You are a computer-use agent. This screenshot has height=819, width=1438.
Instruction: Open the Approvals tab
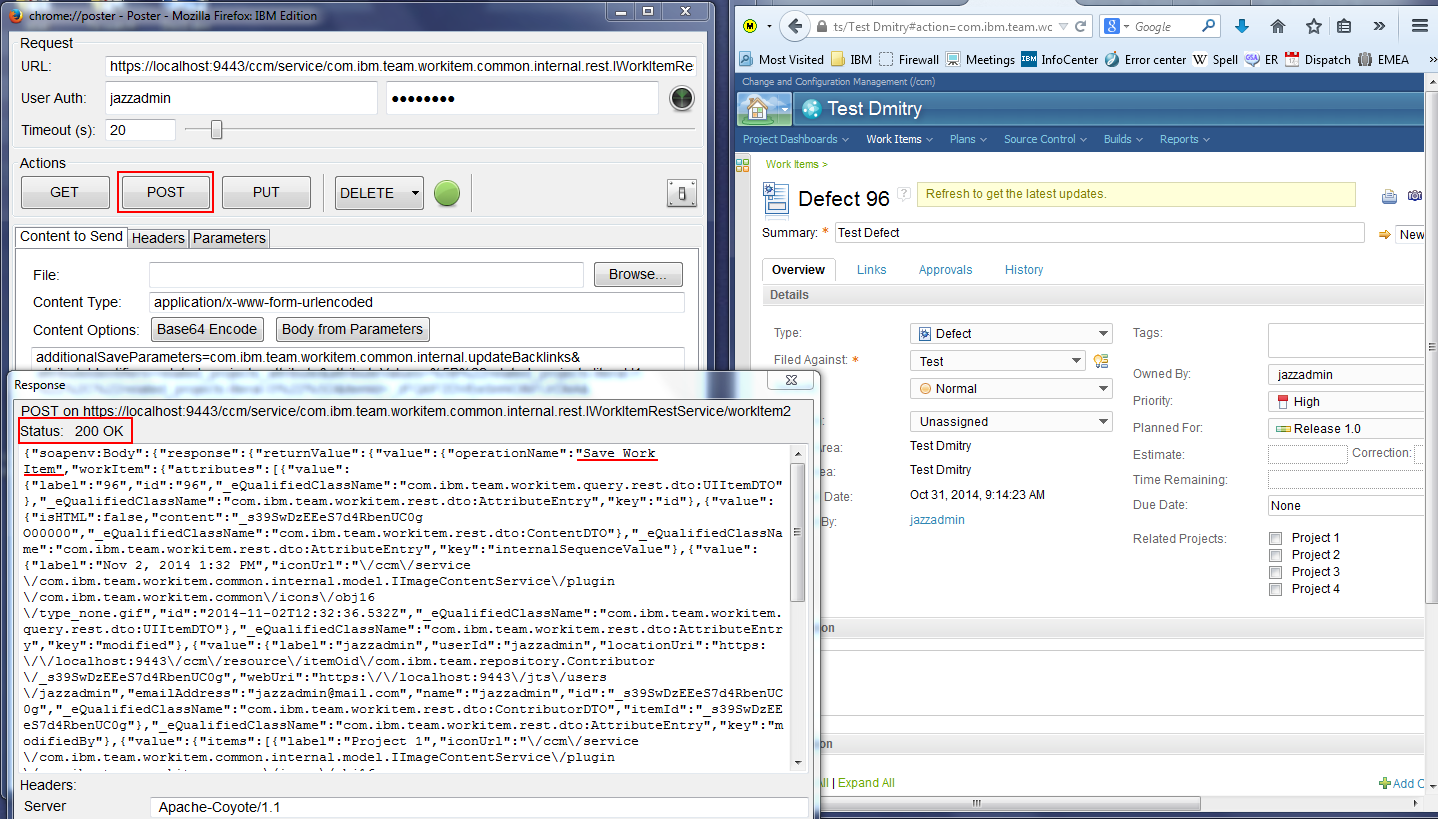pyautogui.click(x=945, y=270)
